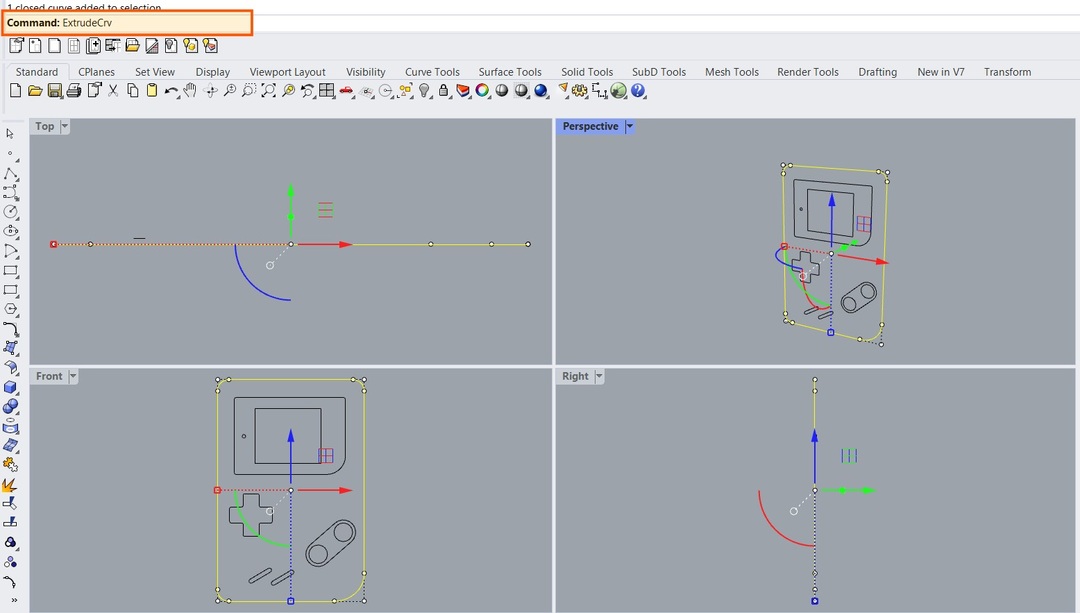Click the blue Z-axis gumball arrow in Right viewport

pos(815,436)
